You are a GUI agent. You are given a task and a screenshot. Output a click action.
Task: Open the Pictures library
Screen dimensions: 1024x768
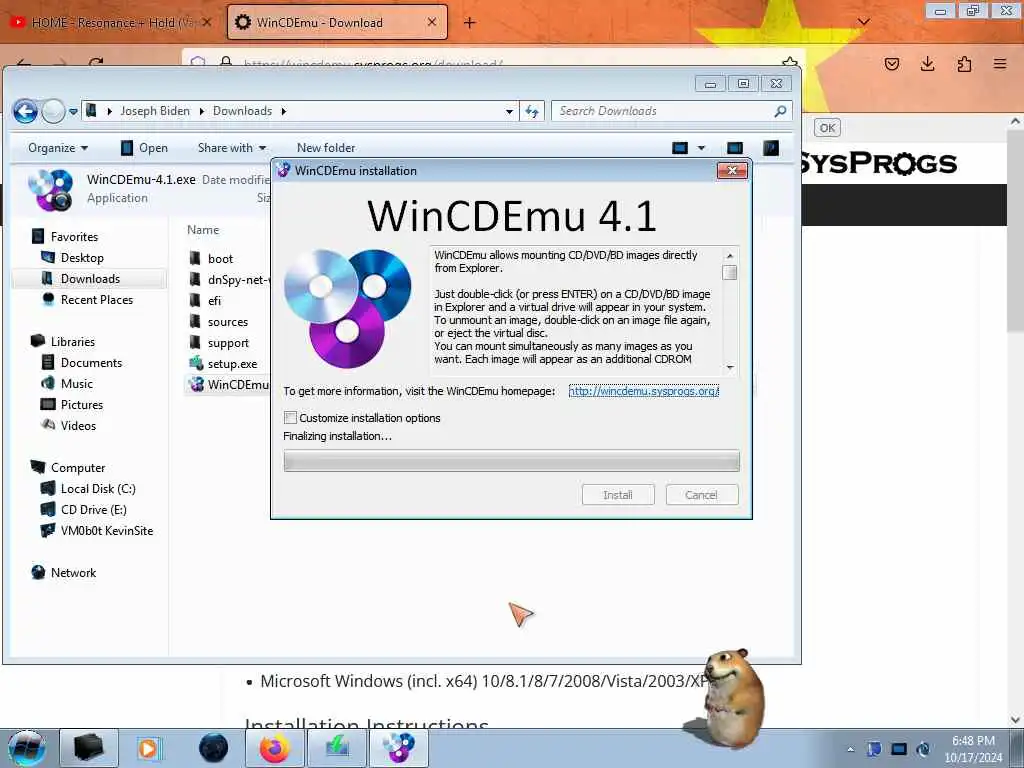(x=72, y=404)
